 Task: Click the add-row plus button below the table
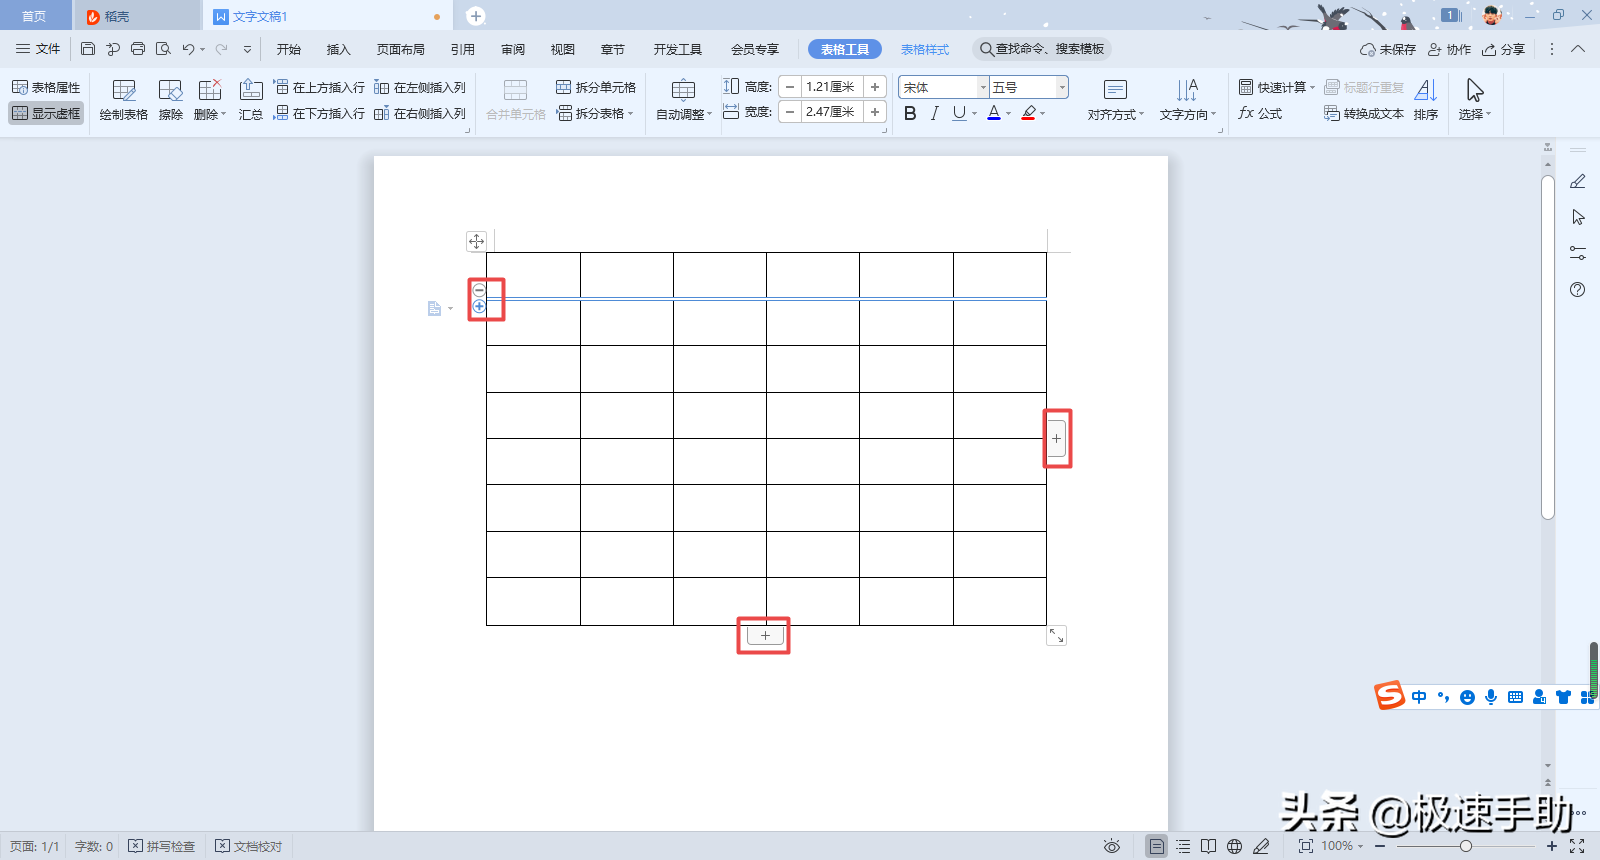(765, 635)
